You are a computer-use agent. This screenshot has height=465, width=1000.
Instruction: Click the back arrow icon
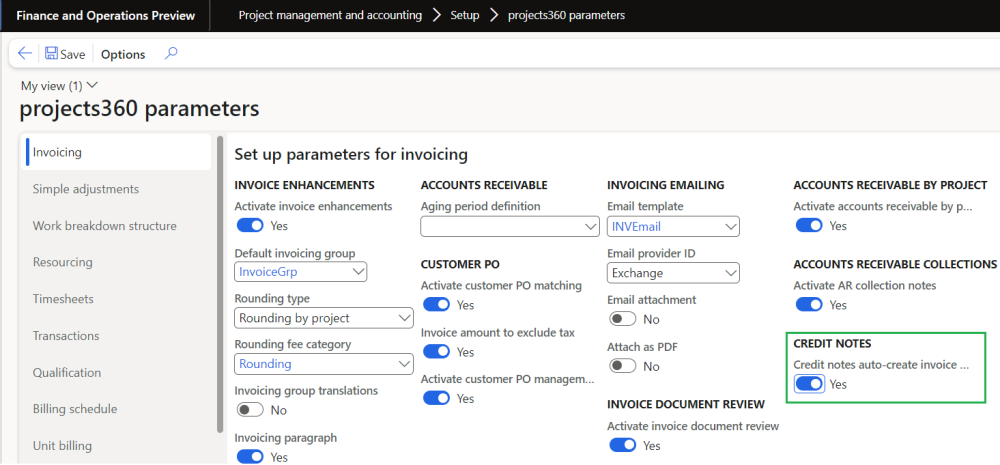[25, 54]
